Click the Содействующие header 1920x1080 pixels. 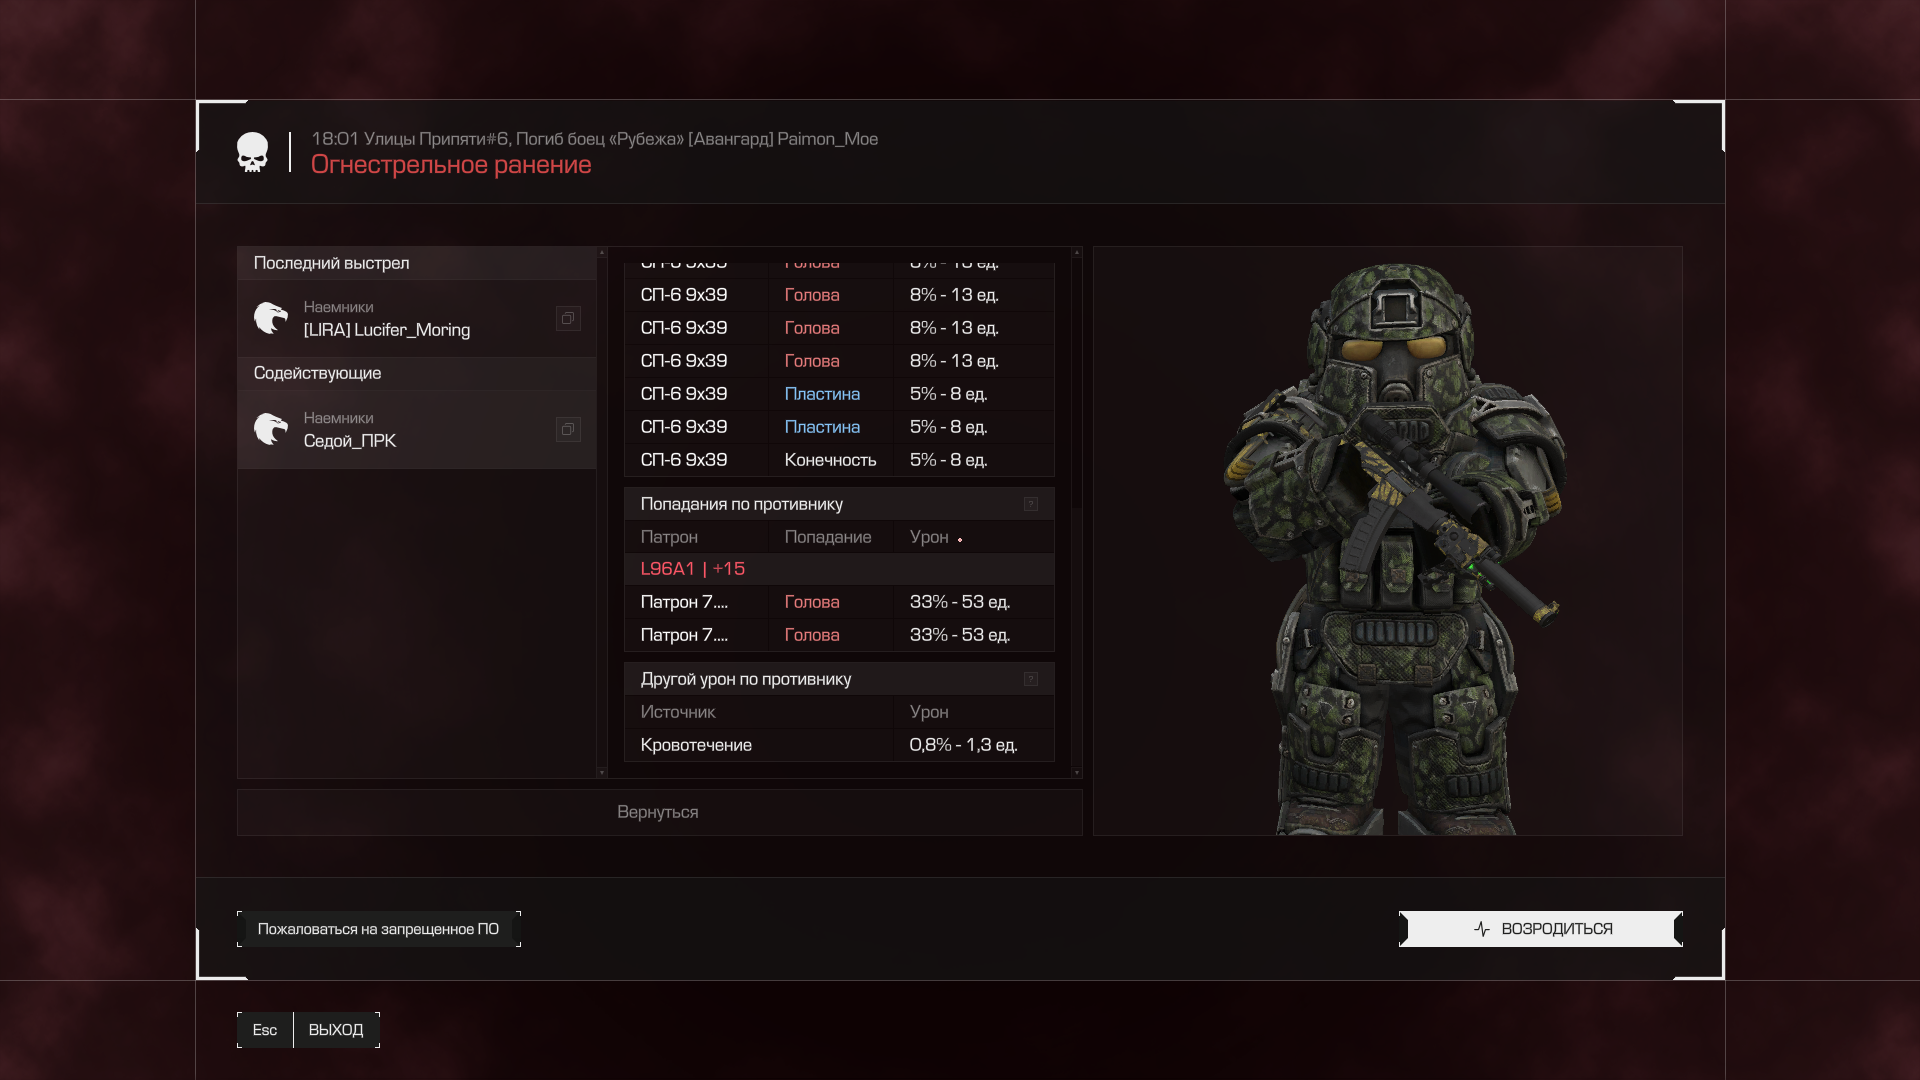(417, 373)
